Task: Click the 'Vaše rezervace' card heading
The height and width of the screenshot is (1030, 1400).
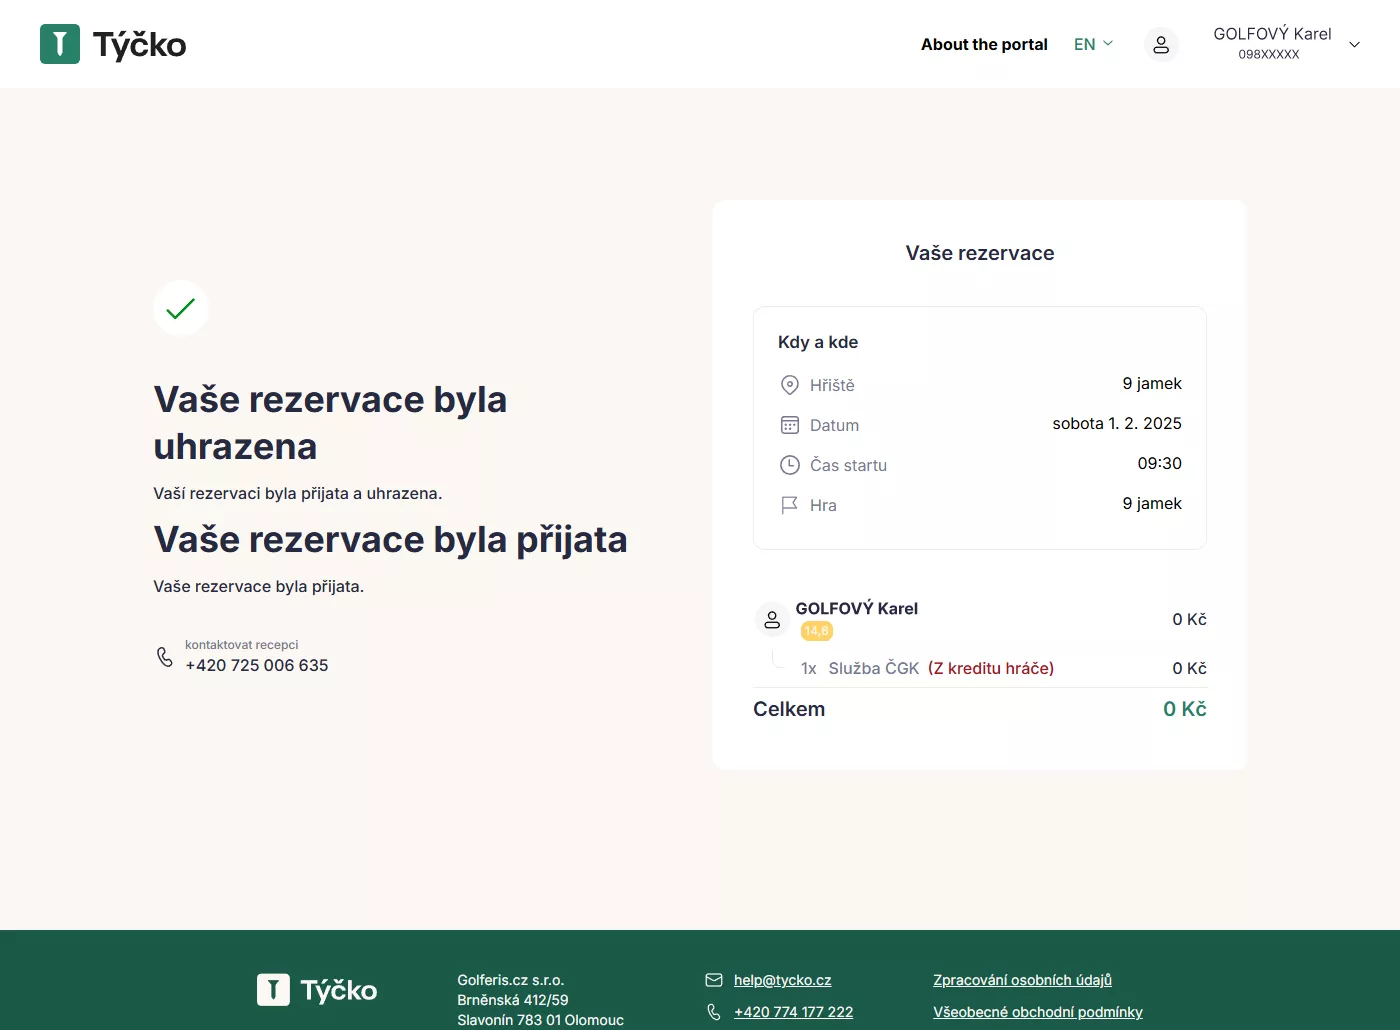Action: point(980,253)
